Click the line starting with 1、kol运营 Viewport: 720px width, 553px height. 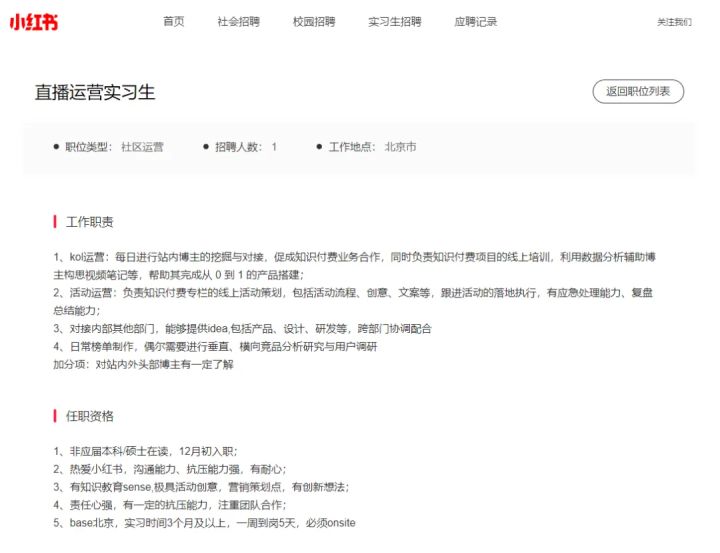(x=354, y=257)
